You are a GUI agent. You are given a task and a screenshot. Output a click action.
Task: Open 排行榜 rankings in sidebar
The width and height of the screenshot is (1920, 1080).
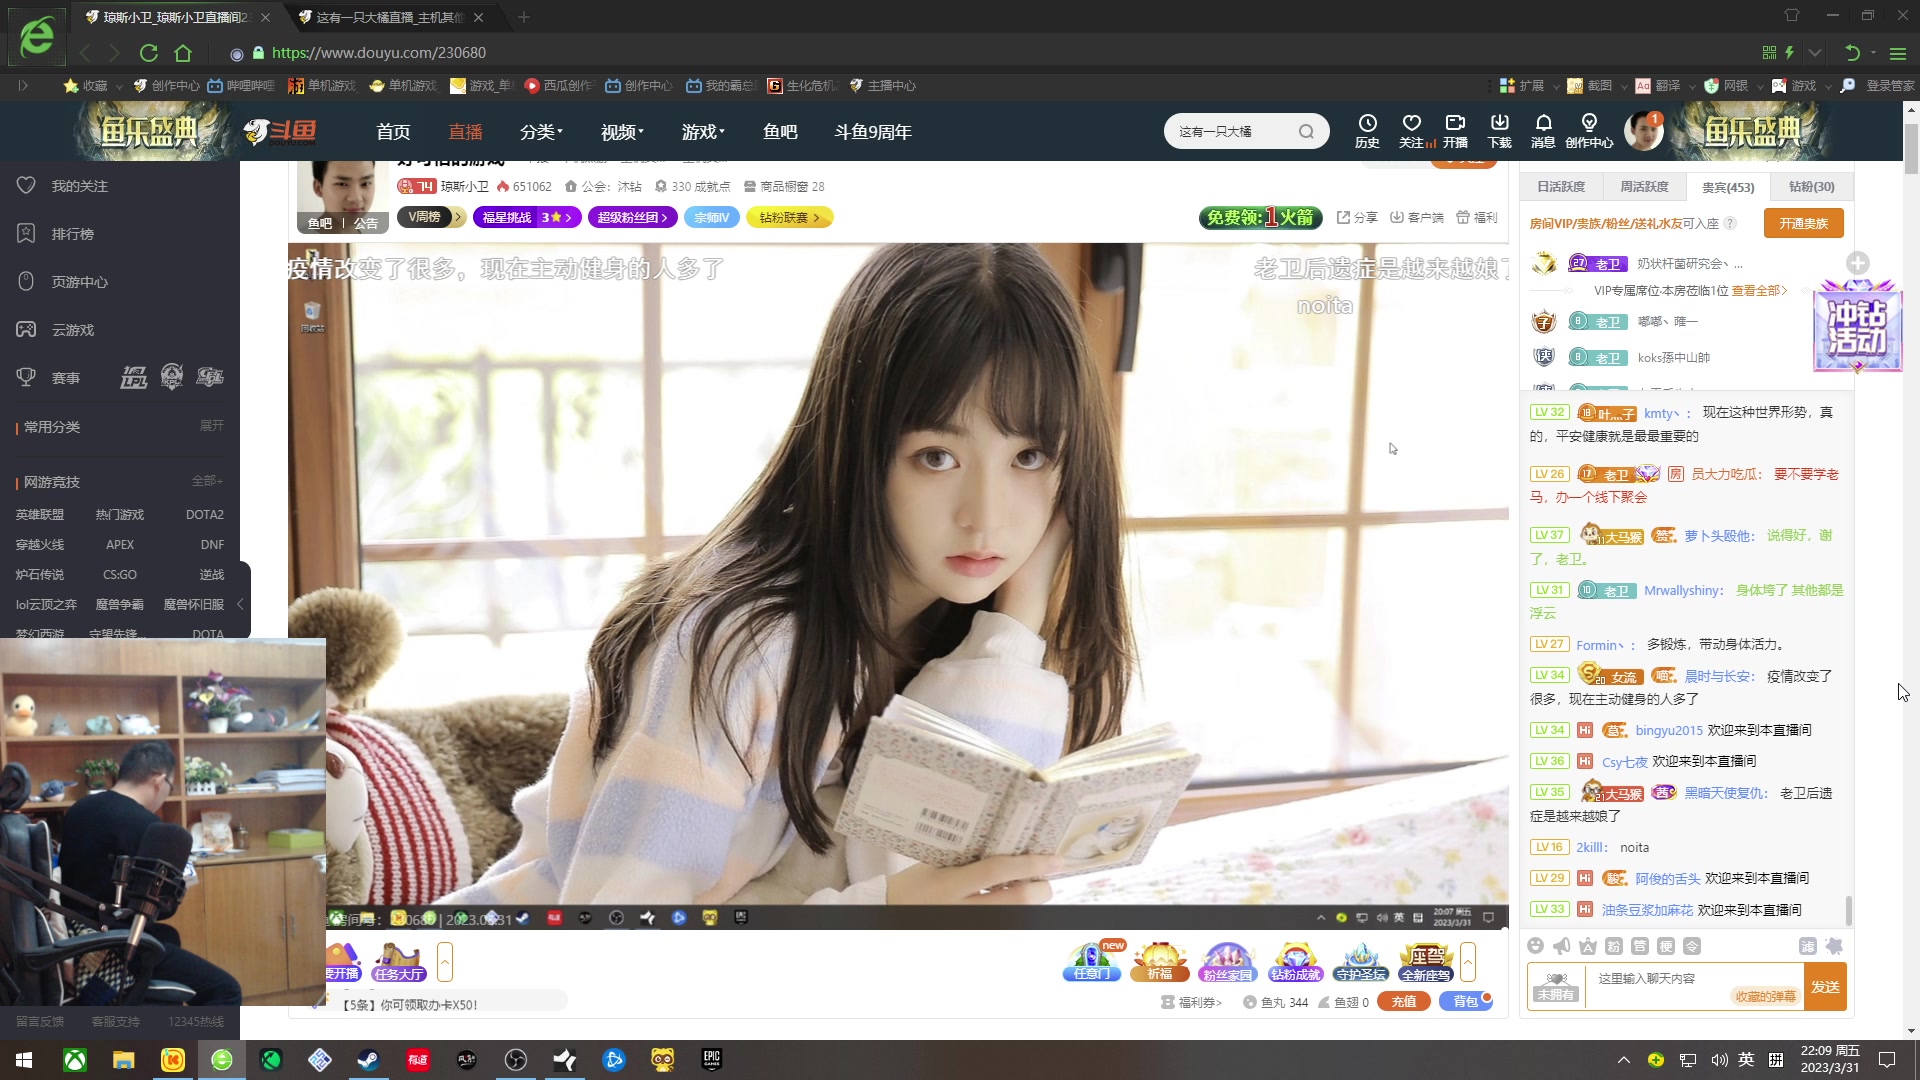pyautogui.click(x=72, y=234)
